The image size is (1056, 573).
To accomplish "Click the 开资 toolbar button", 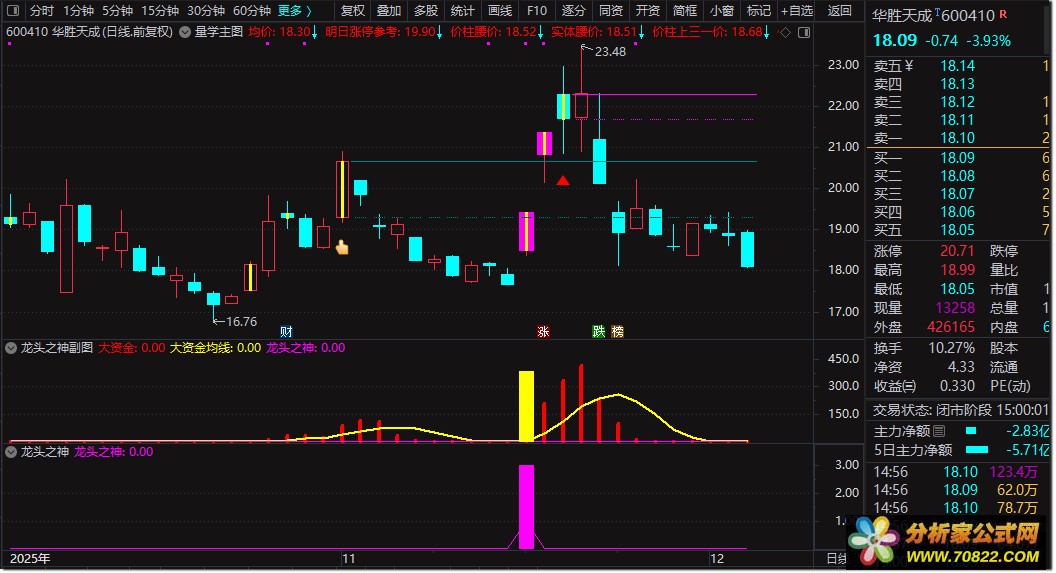I will point(648,11).
